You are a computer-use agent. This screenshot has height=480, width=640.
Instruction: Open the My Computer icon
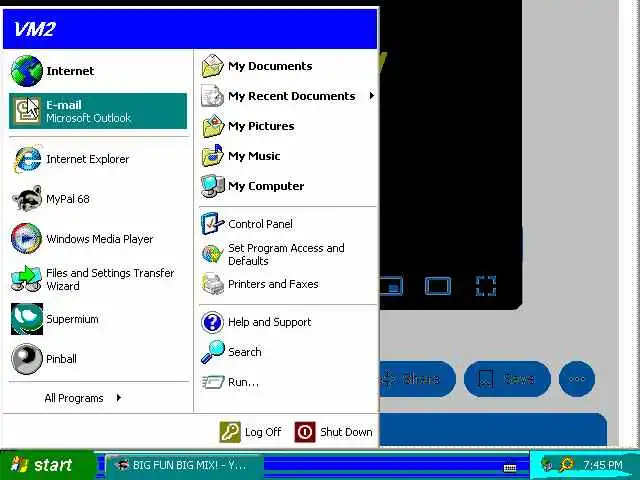click(213, 186)
